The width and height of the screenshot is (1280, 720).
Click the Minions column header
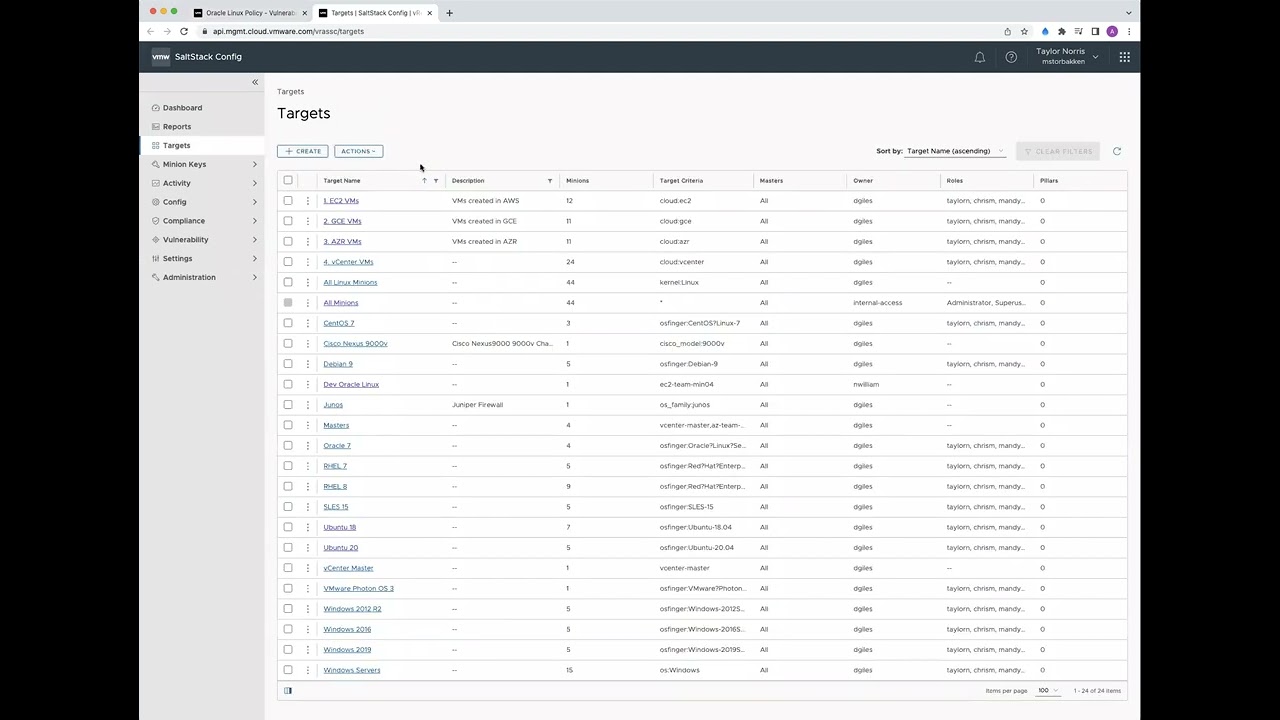[577, 181]
